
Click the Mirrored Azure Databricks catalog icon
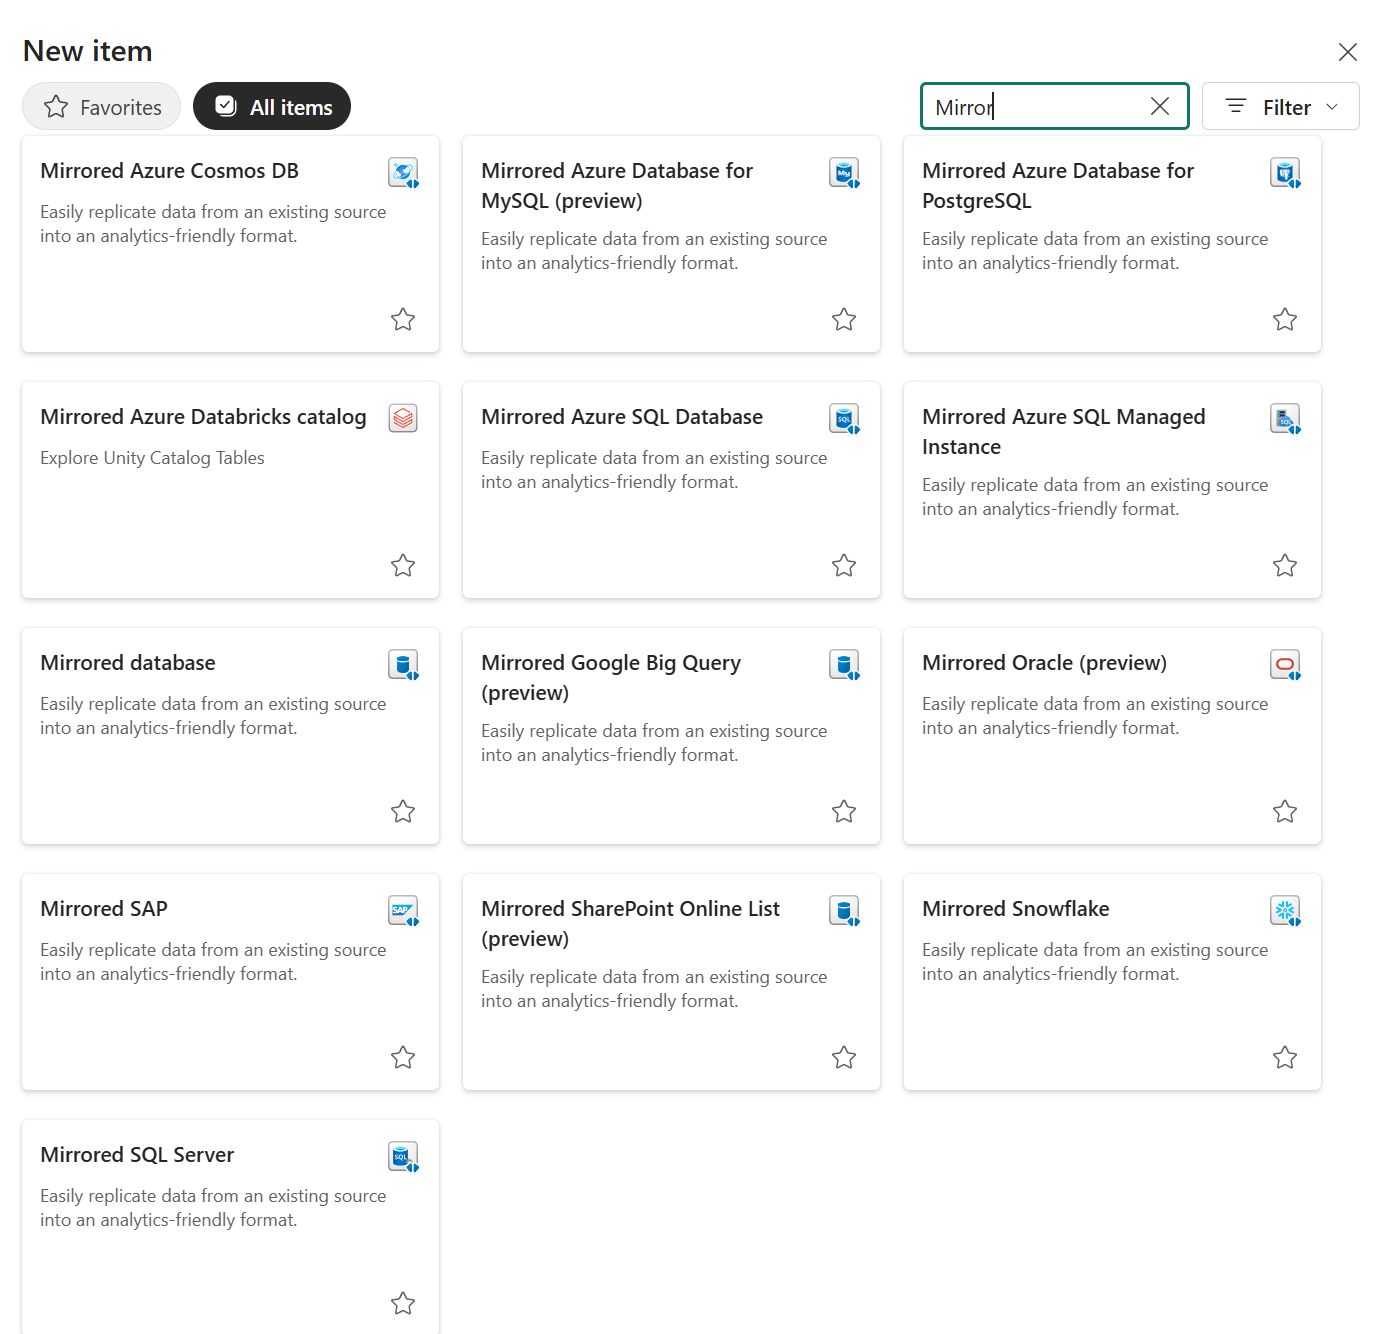(x=403, y=418)
